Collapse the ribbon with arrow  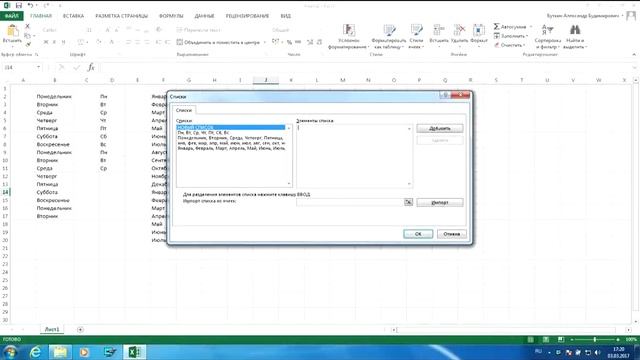pyautogui.click(x=634, y=54)
